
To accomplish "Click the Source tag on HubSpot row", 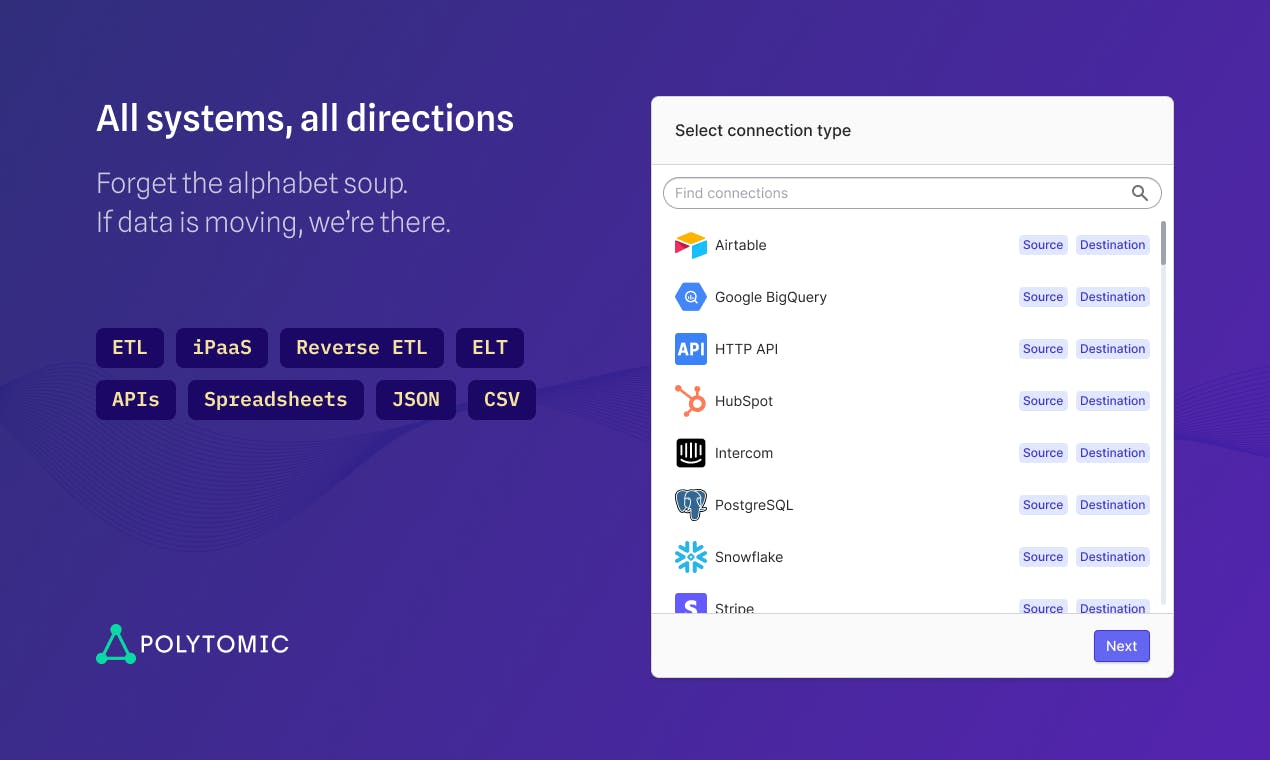I will pyautogui.click(x=1043, y=401).
